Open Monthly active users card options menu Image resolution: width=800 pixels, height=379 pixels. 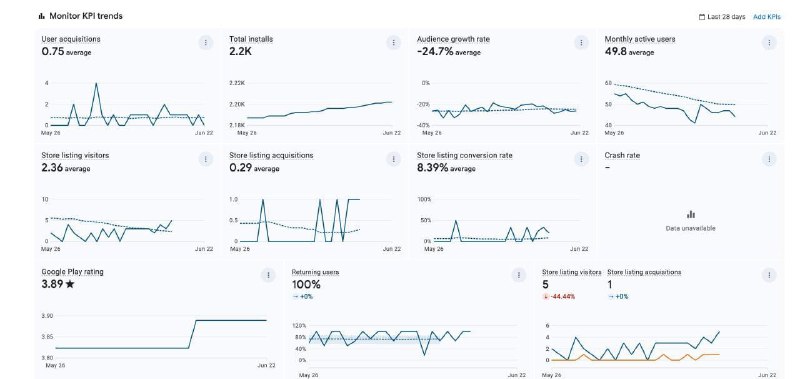769,43
